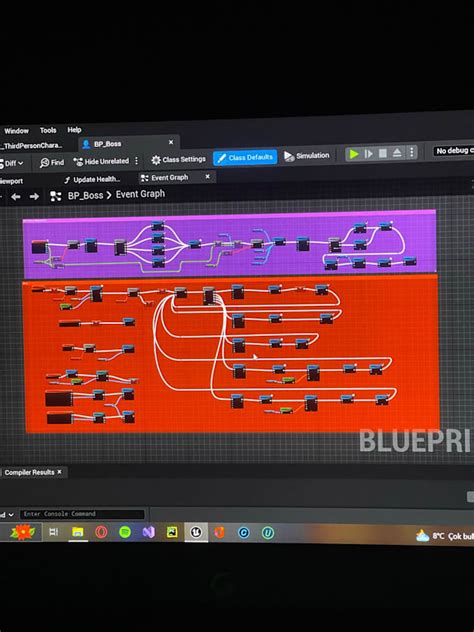
Task: Play the level with green play button
Action: click(x=354, y=154)
